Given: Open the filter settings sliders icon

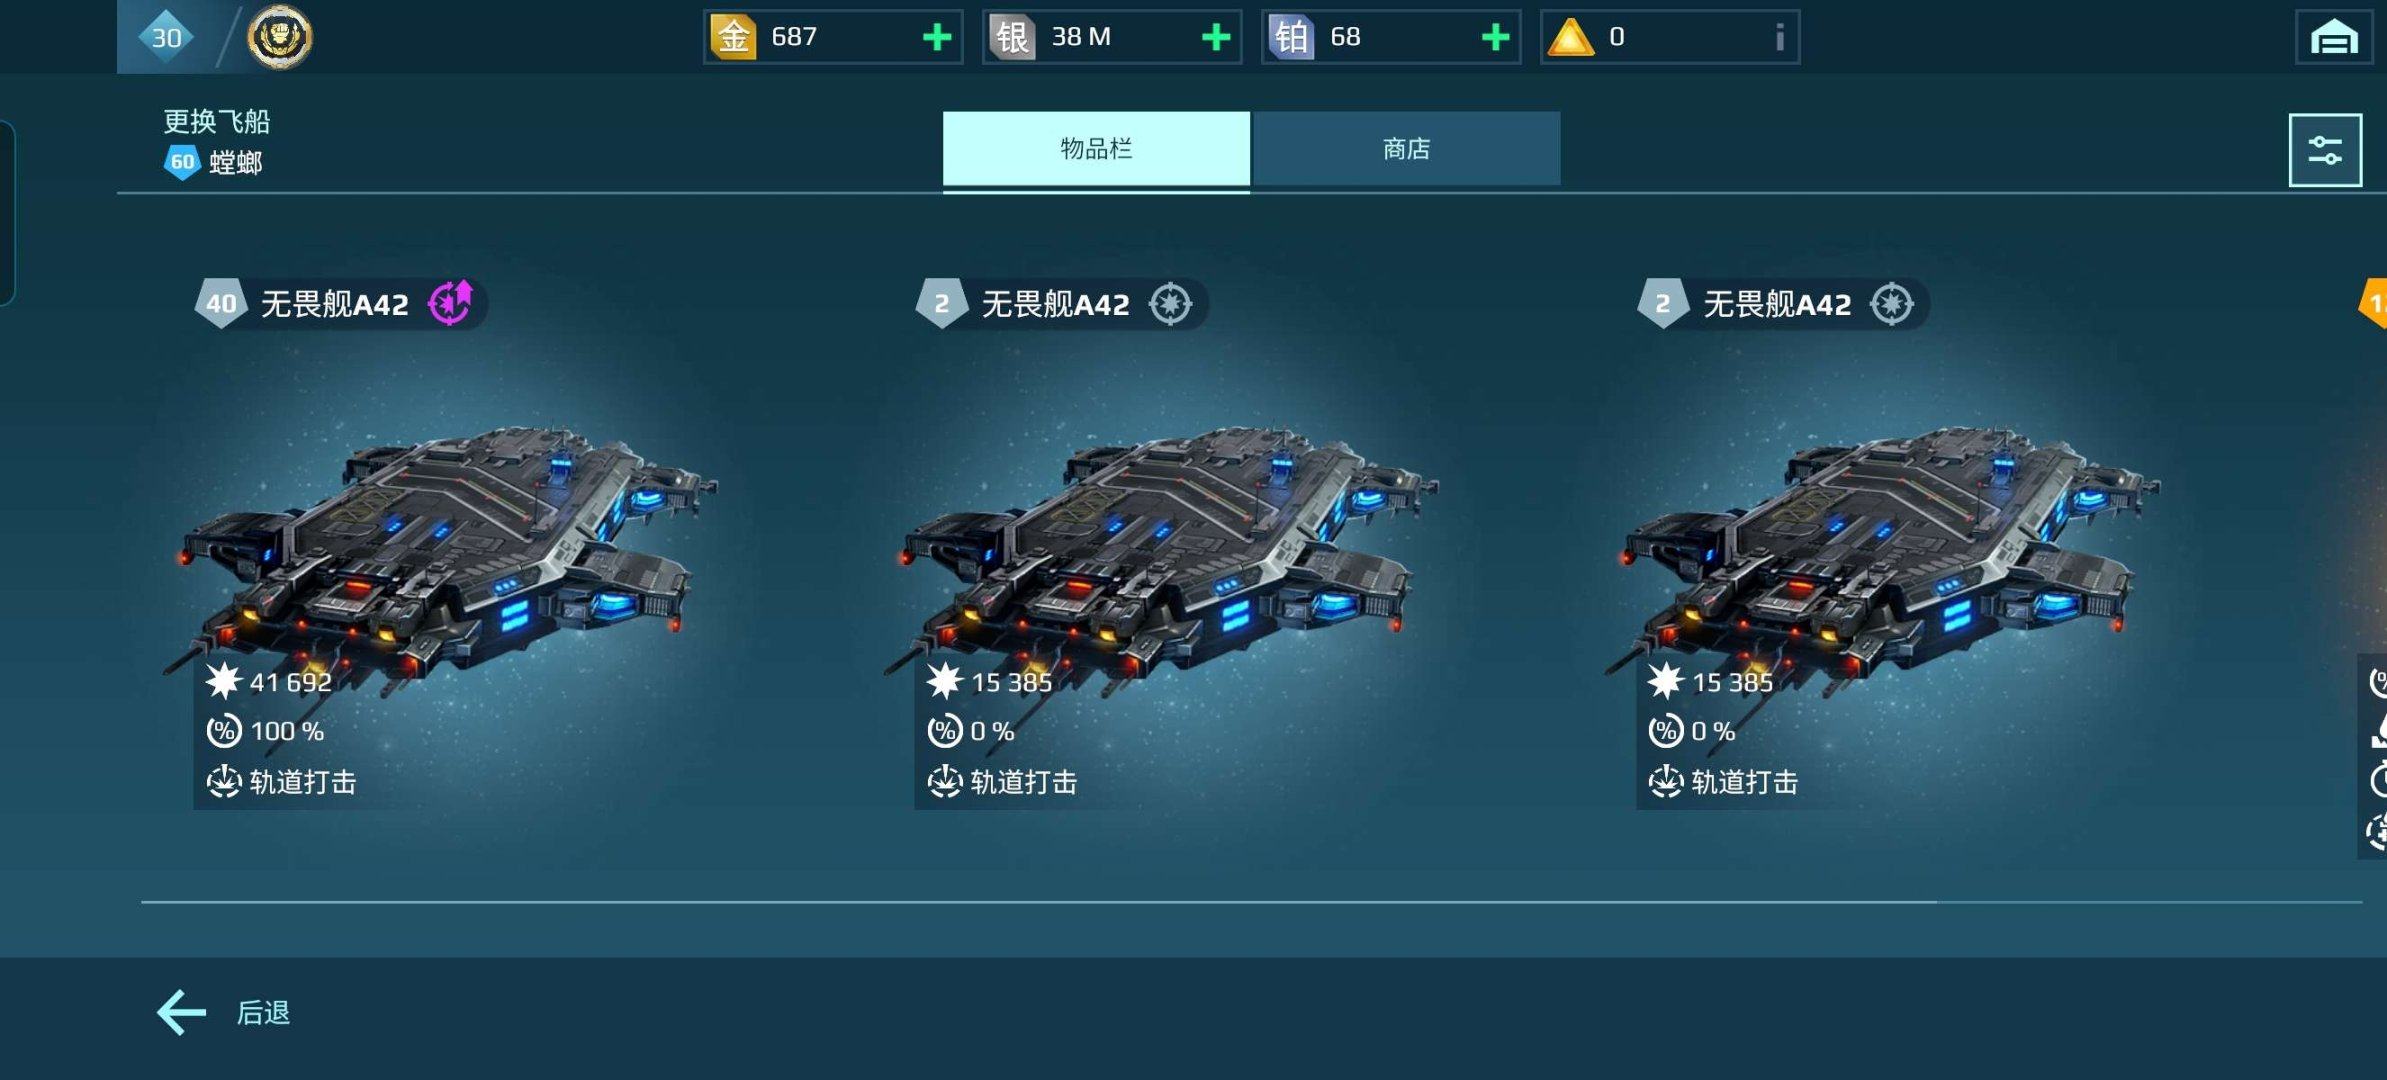Looking at the screenshot, I should tap(2325, 150).
